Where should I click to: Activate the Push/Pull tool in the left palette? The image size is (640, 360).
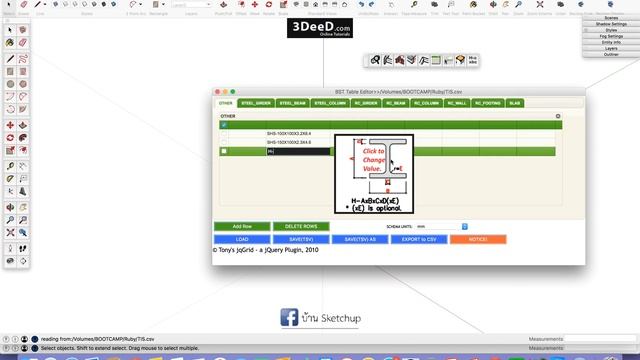click(x=23, y=125)
